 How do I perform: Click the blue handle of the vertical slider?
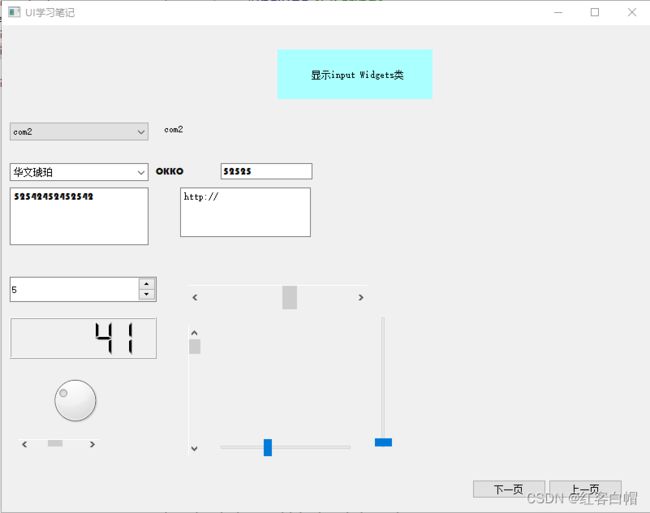383,442
